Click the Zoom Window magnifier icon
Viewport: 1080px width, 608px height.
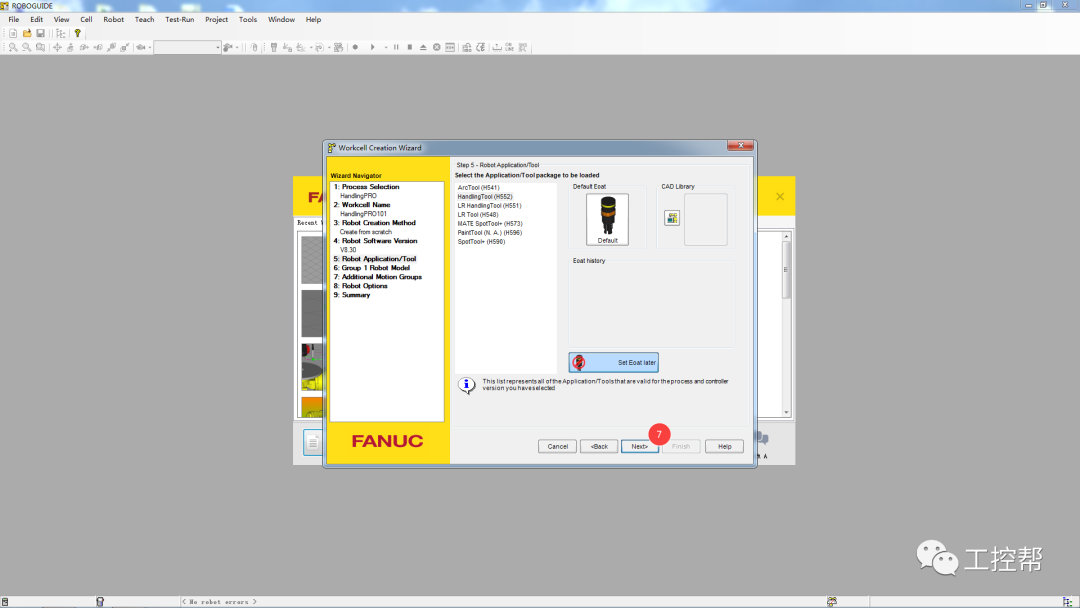pos(41,48)
